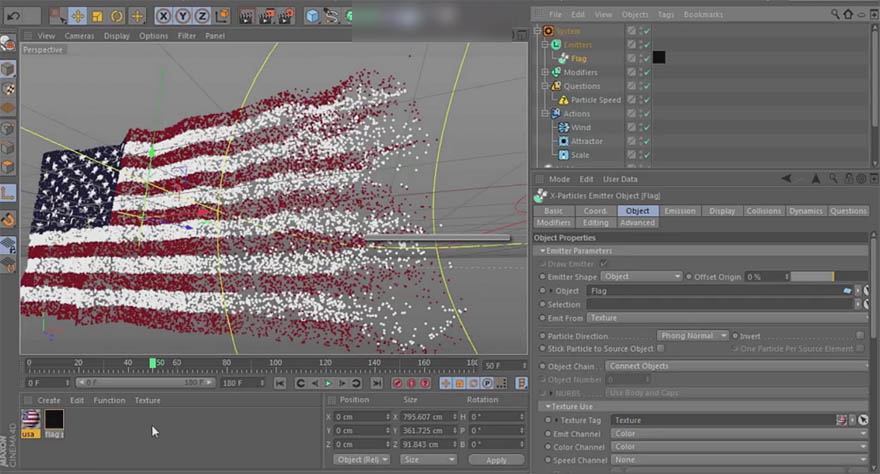The image size is (880, 474).
Task: Select the flag black material thumbnail
Action: 54,419
